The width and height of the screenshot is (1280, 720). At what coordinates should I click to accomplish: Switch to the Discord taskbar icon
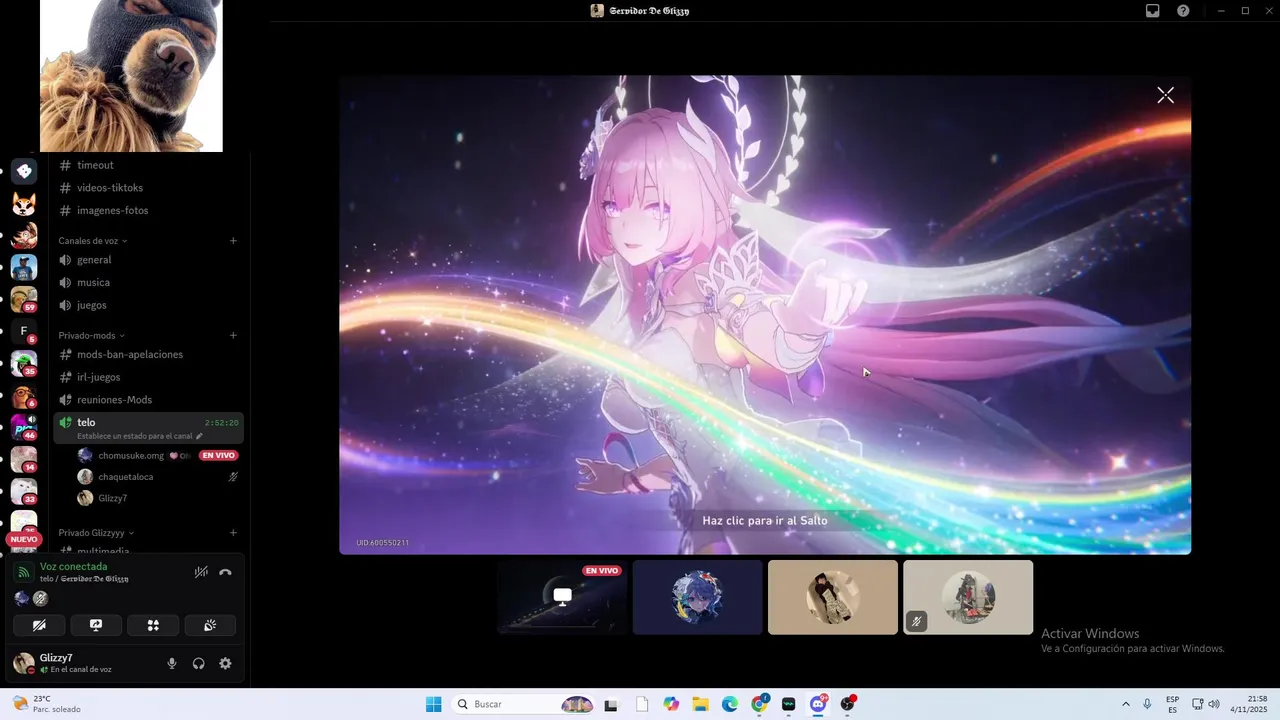(818, 704)
